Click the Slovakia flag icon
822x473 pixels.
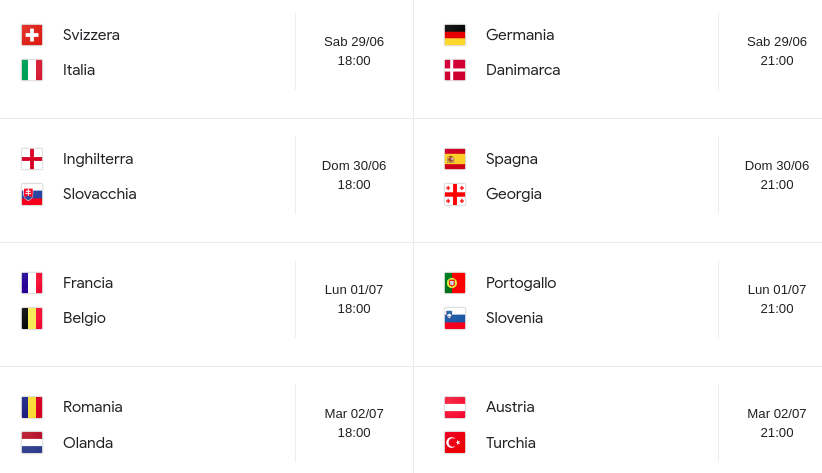coord(32,195)
